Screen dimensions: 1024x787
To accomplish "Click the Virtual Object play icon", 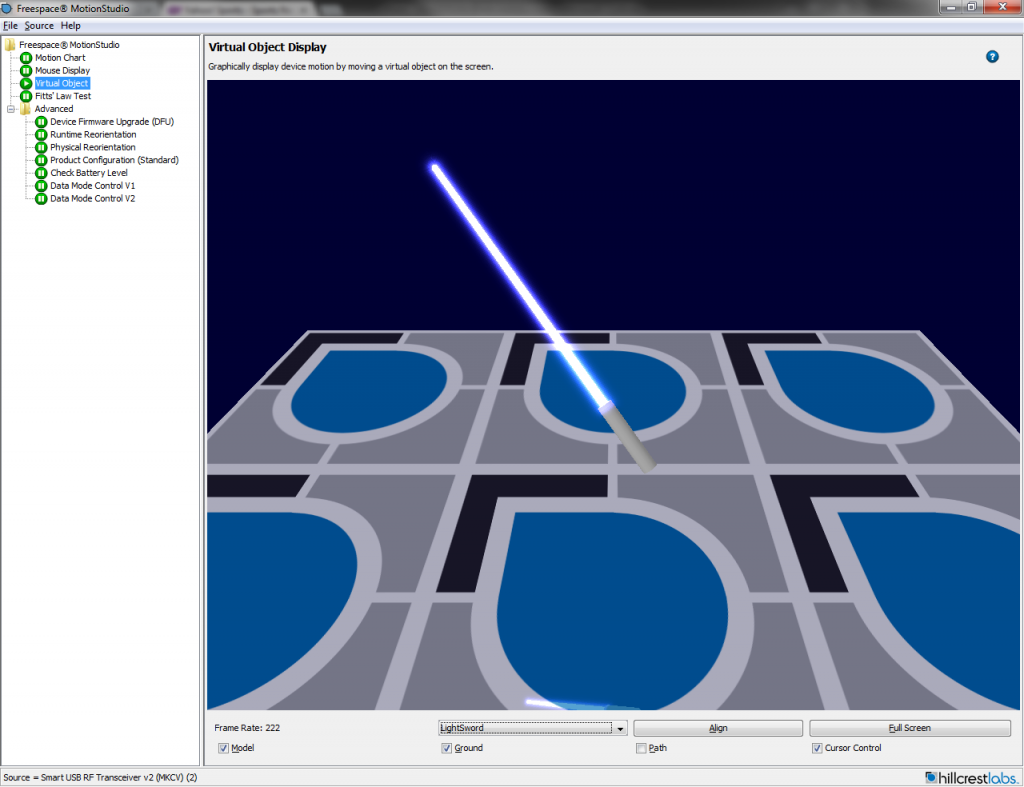I will (x=26, y=83).
